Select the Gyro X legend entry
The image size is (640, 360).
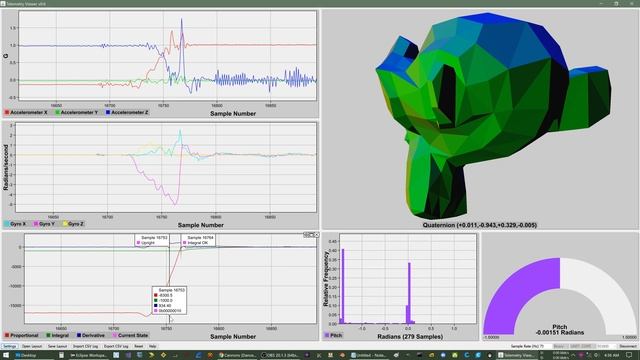[x=16, y=224]
